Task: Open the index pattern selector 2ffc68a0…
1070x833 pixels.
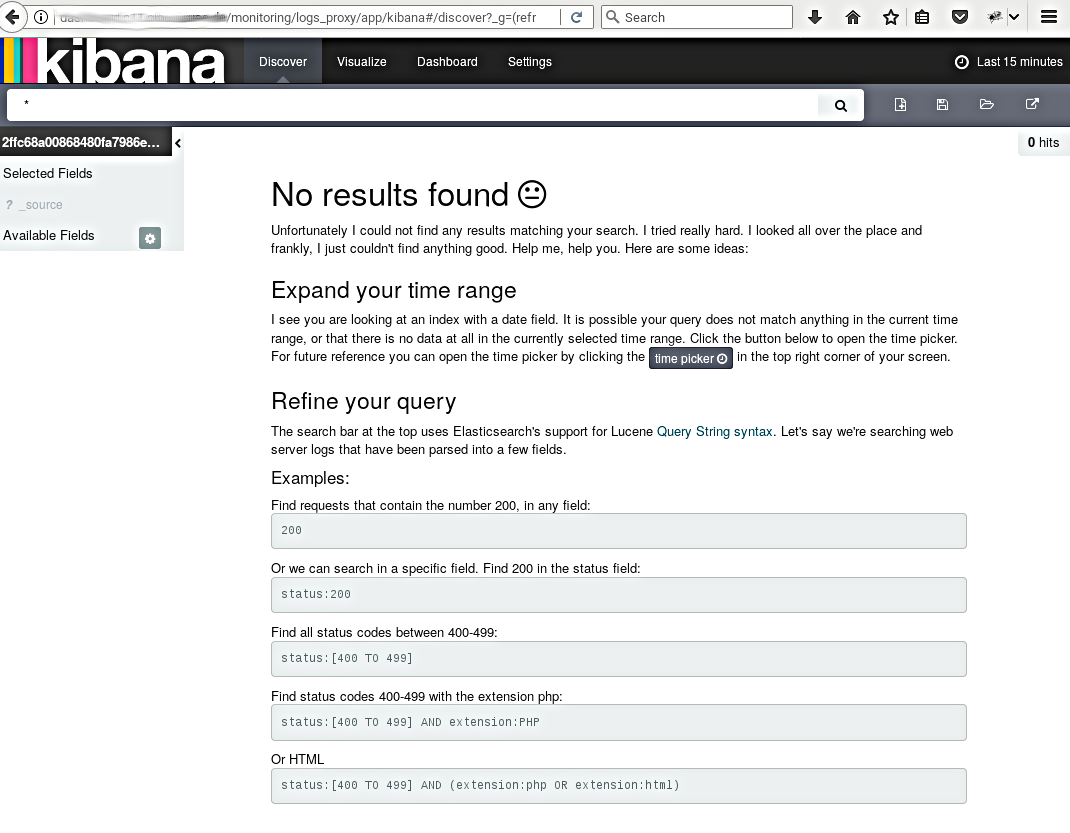Action: pyautogui.click(x=82, y=143)
